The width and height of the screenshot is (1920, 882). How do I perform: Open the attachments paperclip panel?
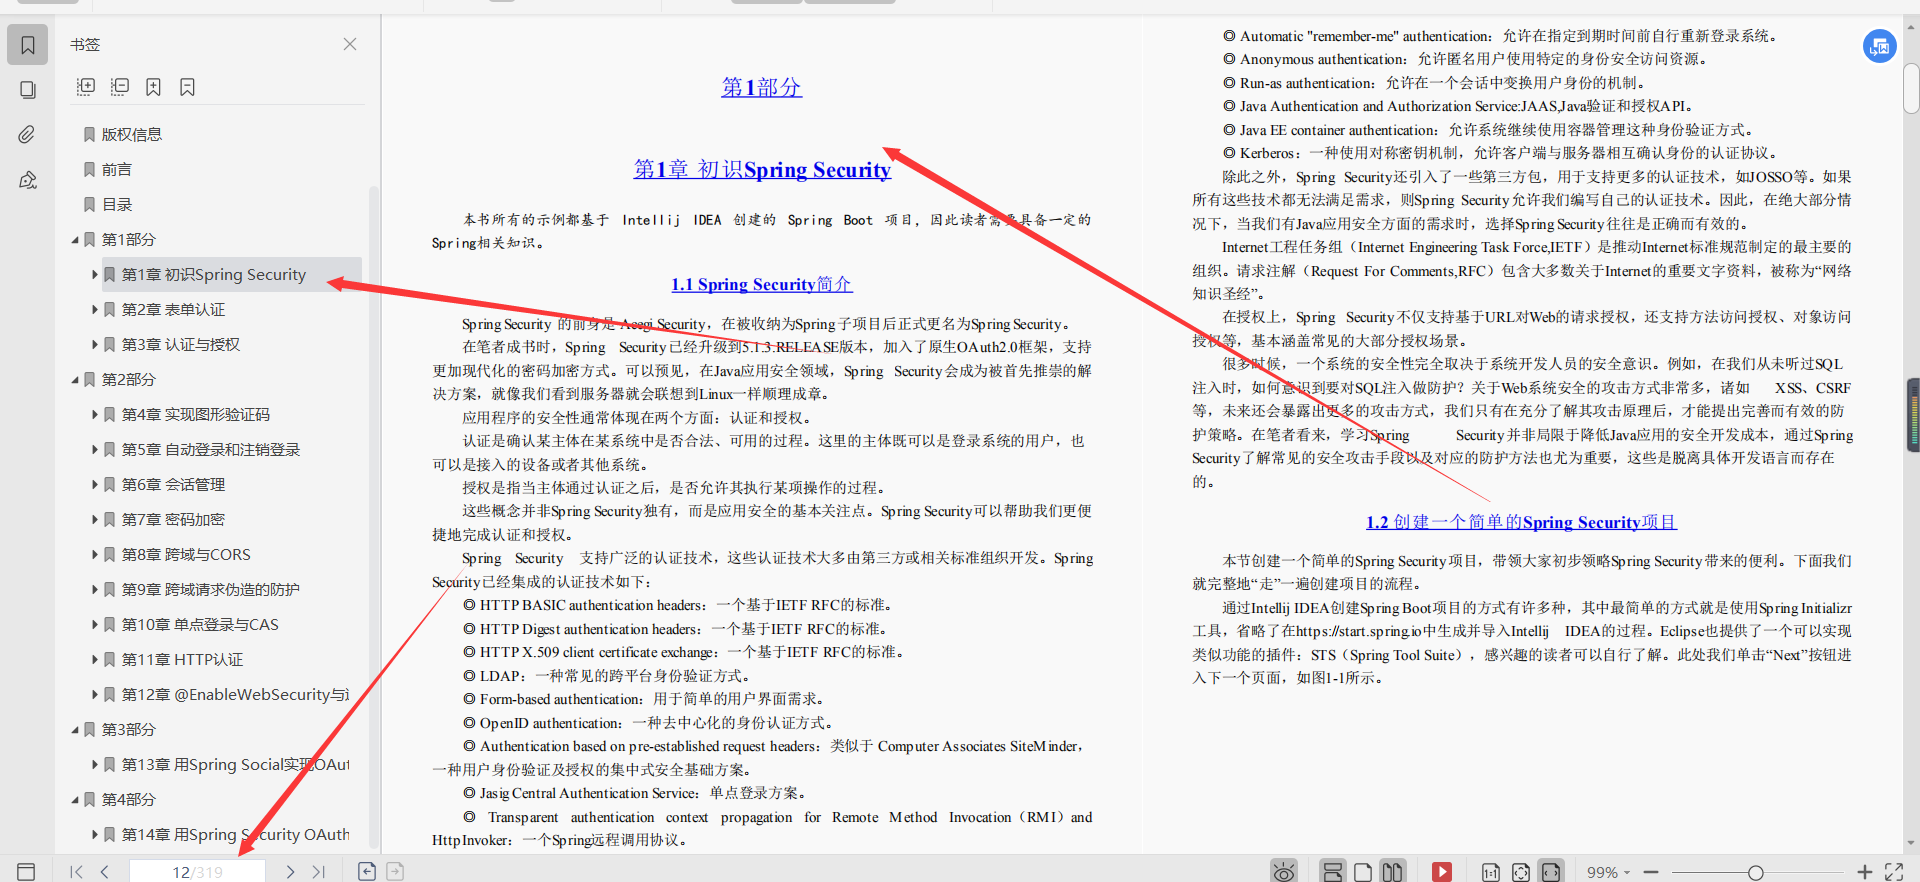point(28,134)
